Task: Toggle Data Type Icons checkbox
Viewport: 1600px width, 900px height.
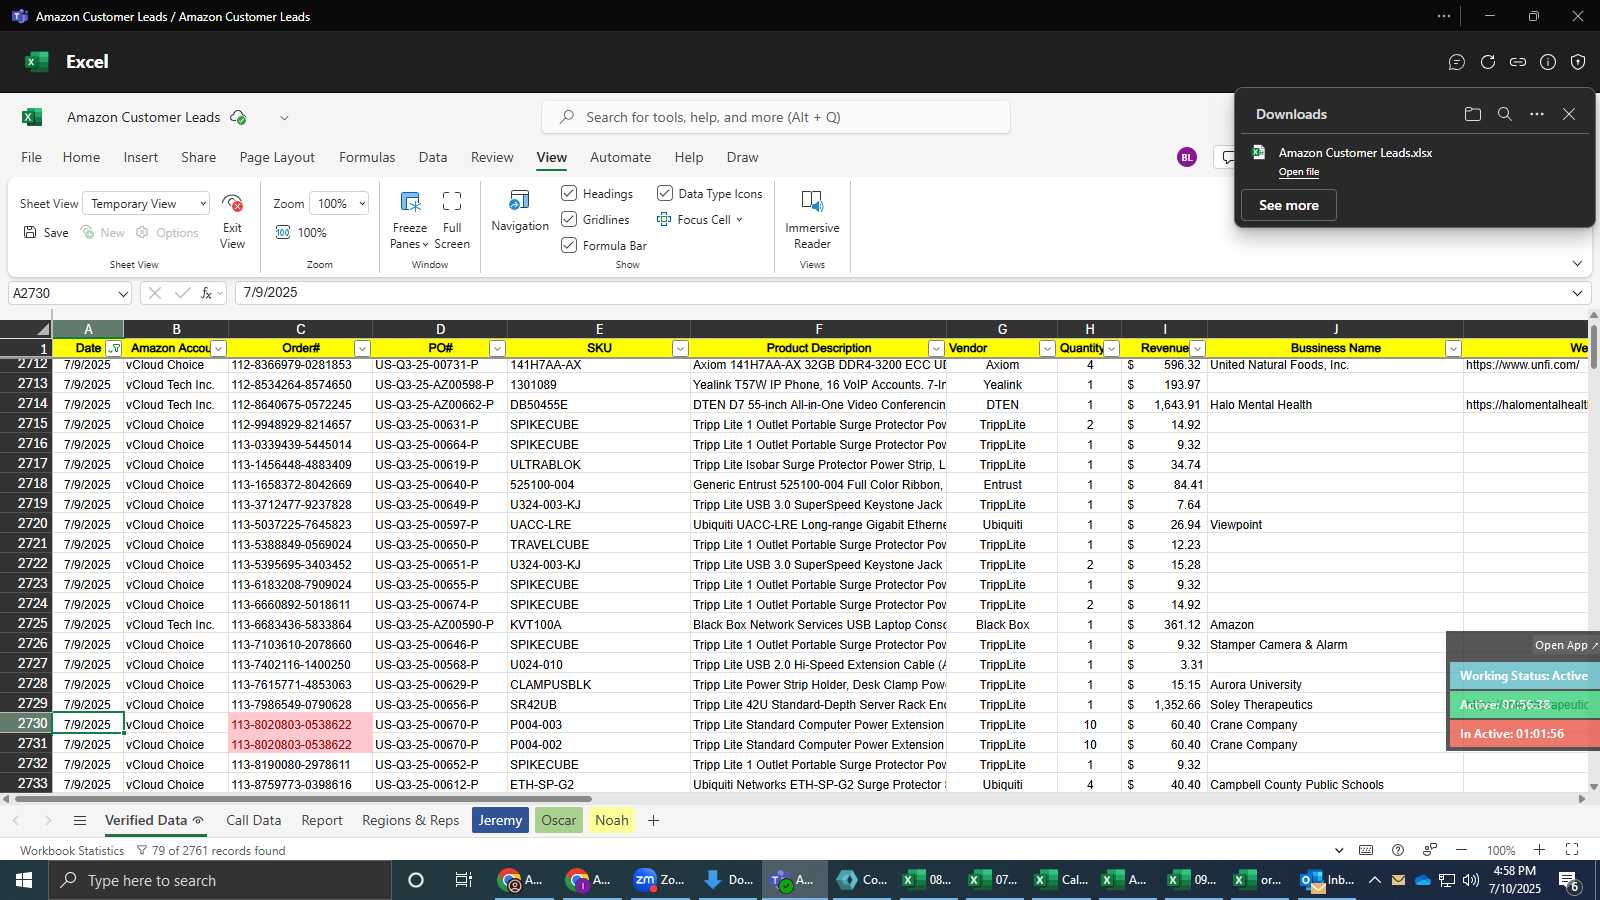Action: tap(664, 193)
